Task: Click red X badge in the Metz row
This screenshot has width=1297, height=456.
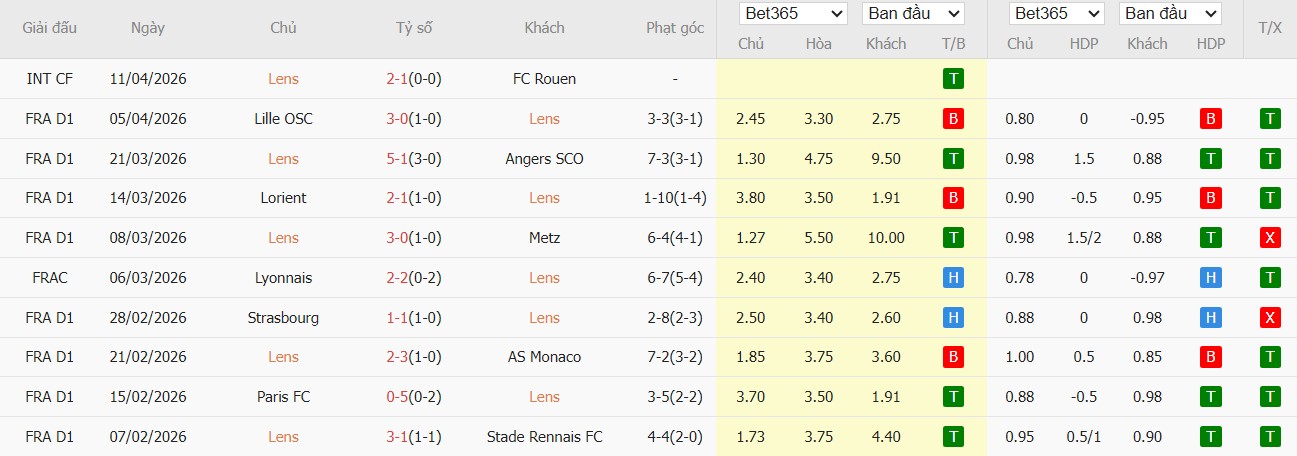Action: 1270,238
